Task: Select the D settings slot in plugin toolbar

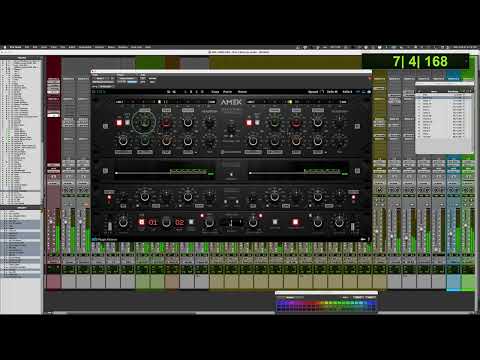Action: [x=202, y=92]
